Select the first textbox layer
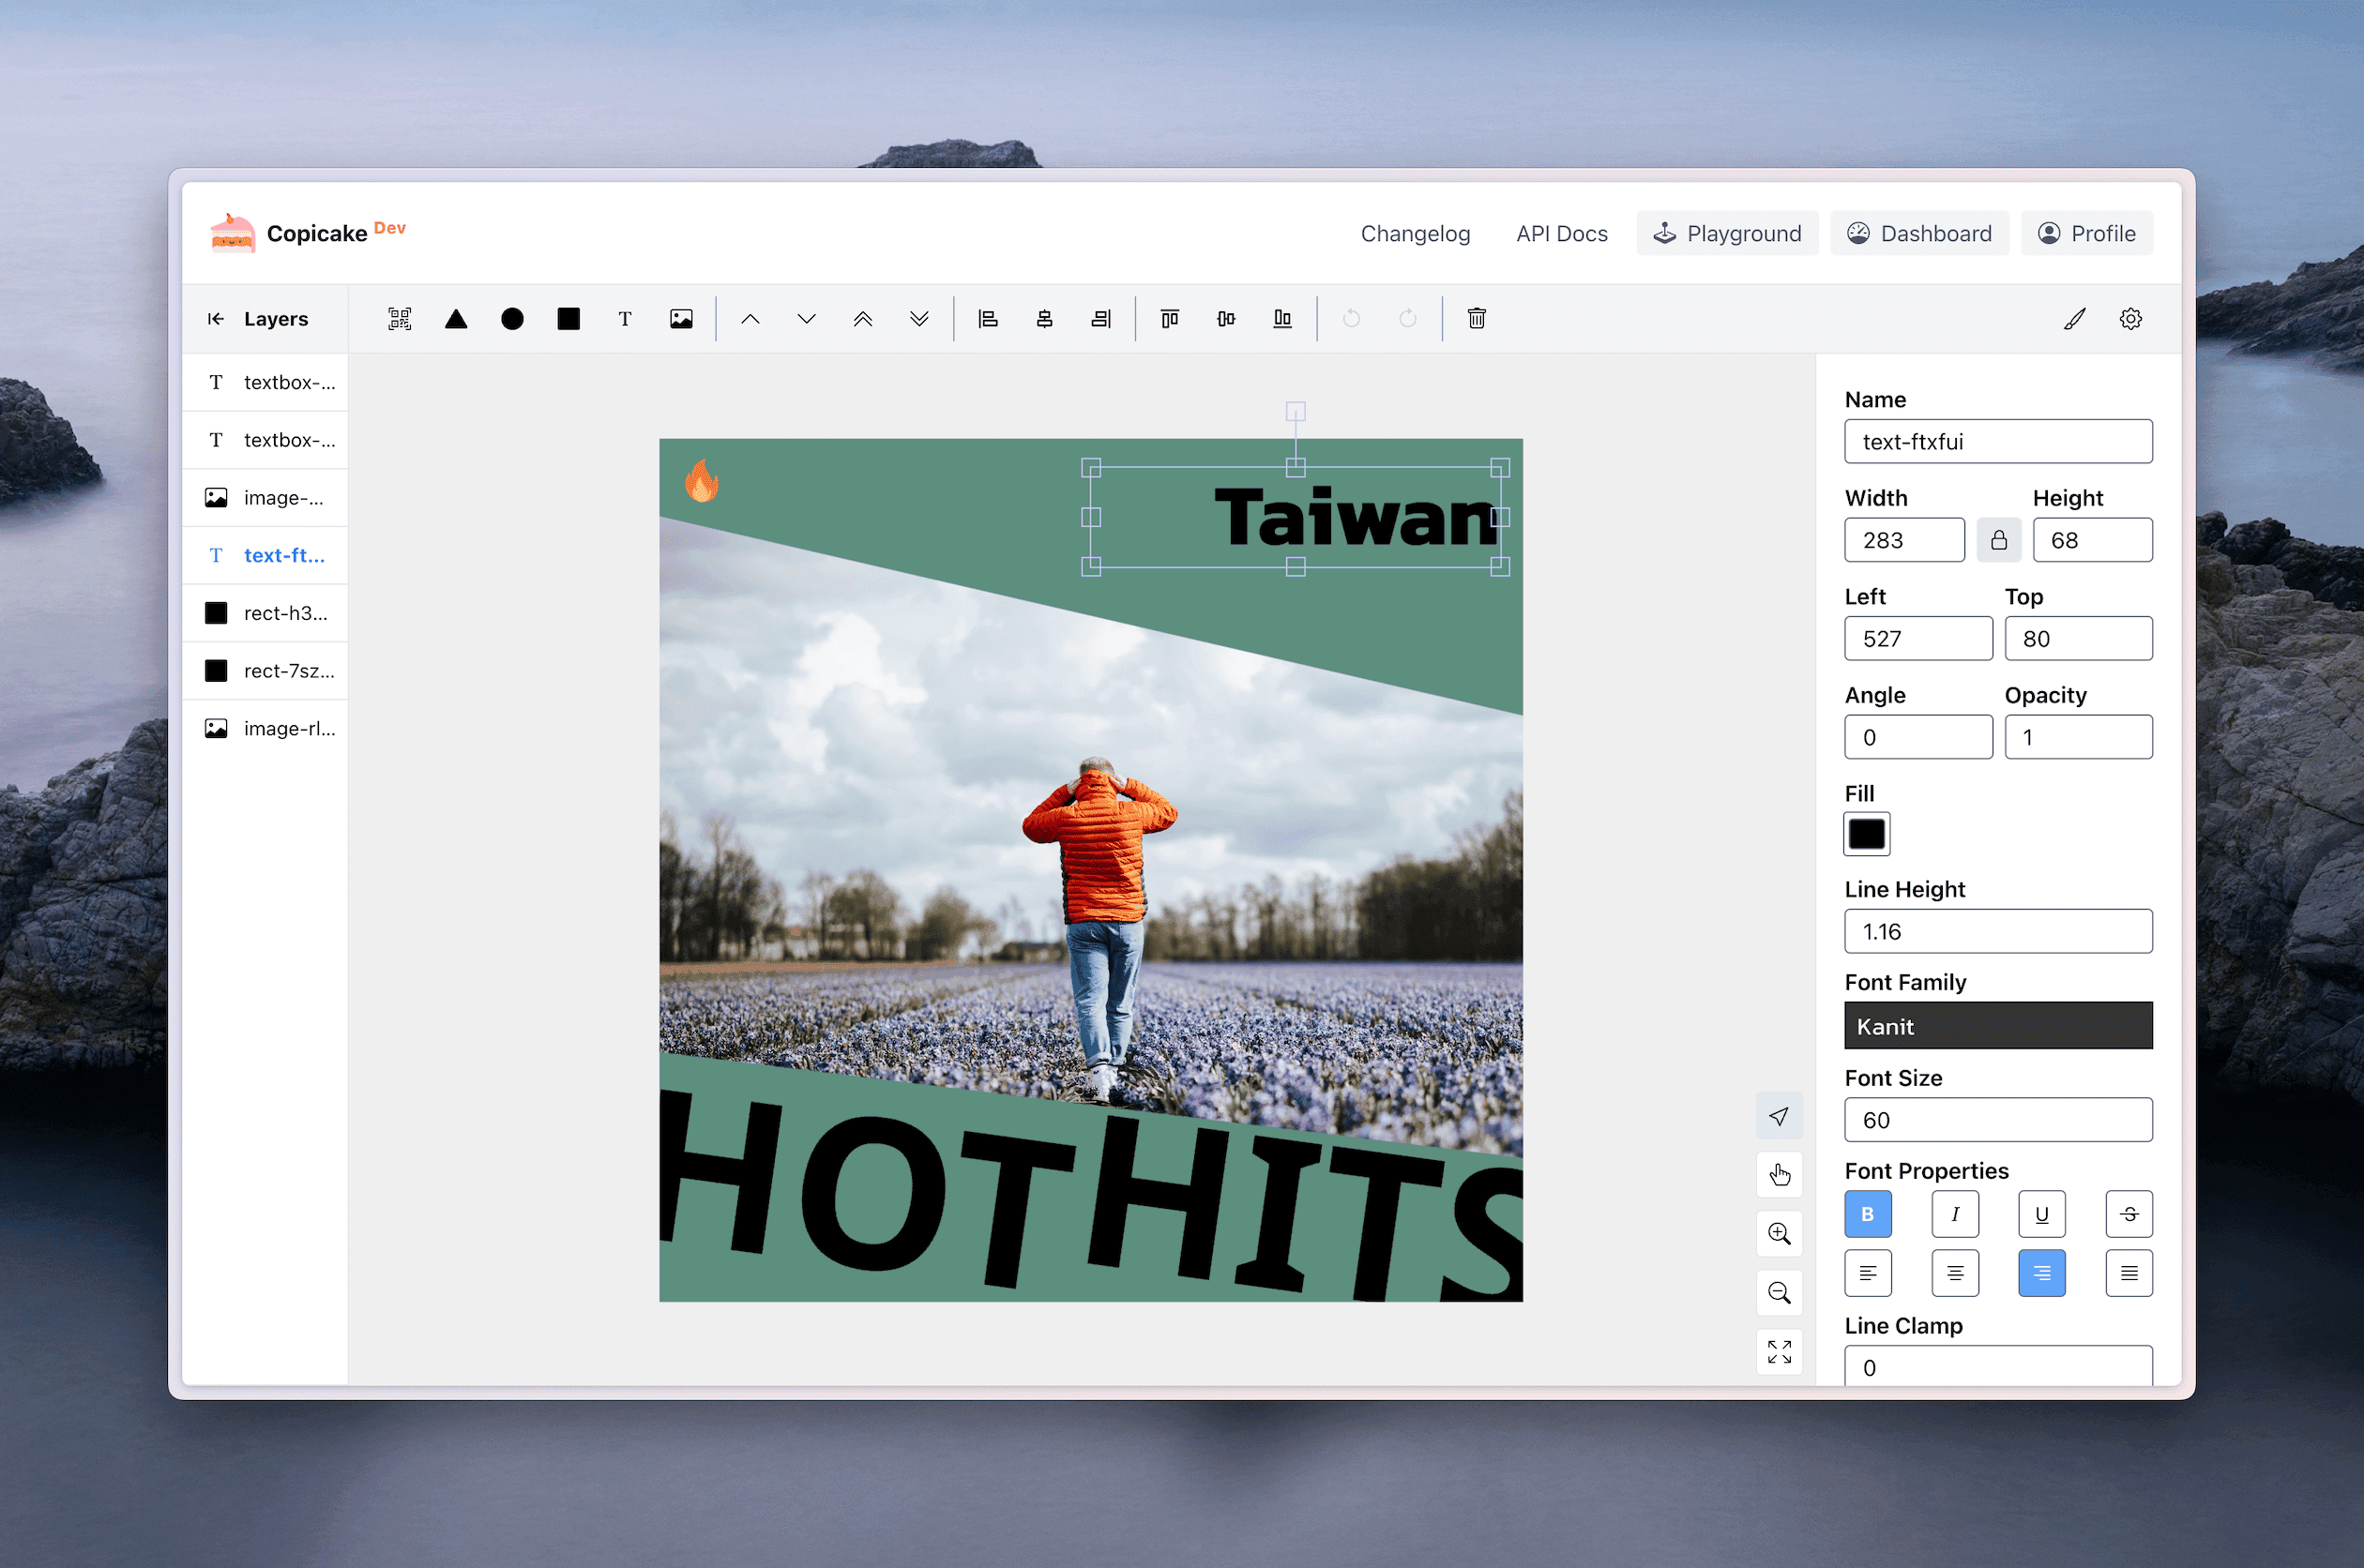 [265, 382]
